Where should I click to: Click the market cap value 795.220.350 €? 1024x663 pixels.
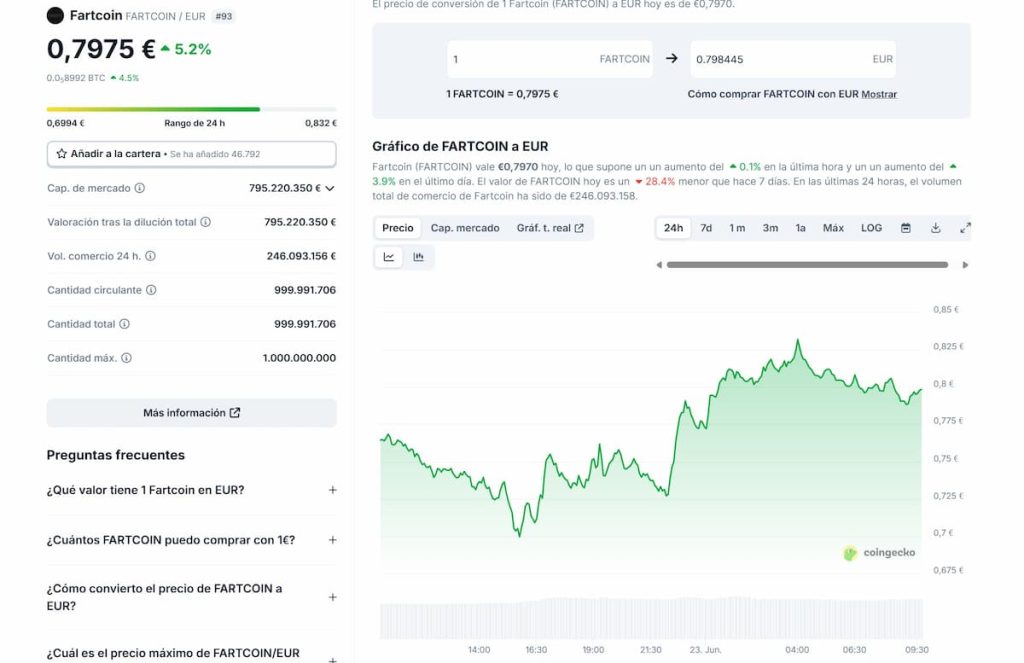click(285, 188)
